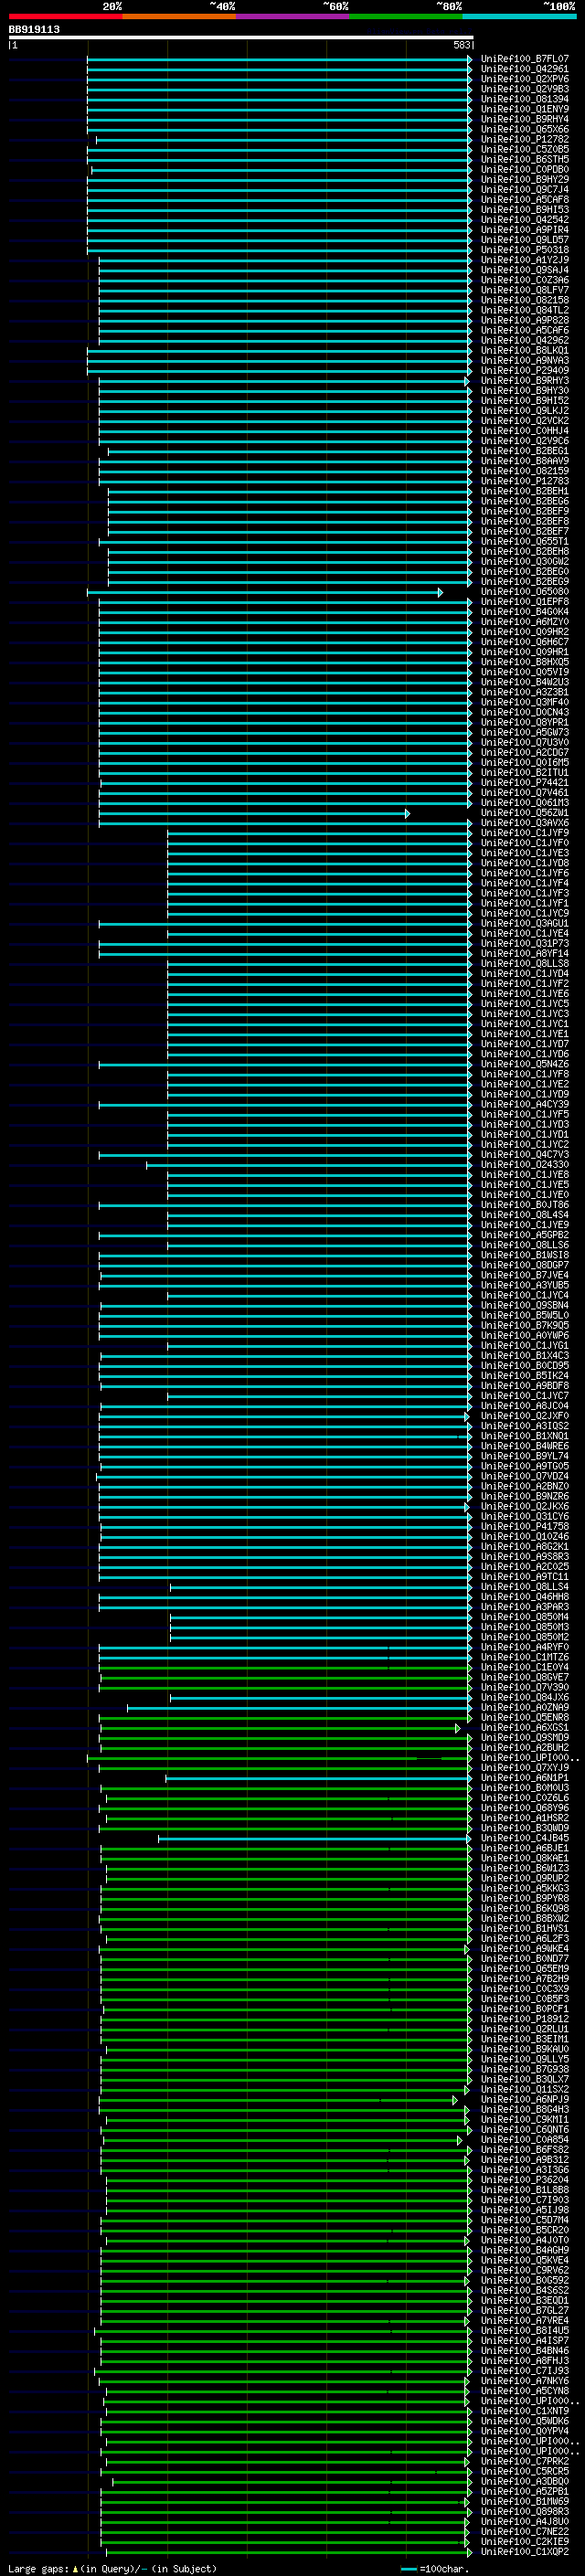Image resolution: width=585 pixels, height=2576 pixels.
Task: Click the Large gaps legend text
Action: (x=112, y=2569)
